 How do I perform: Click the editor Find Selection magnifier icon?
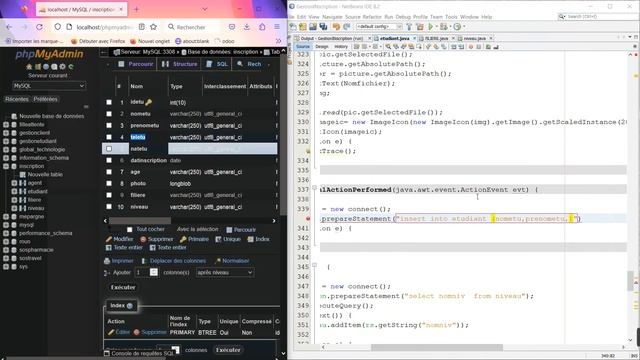(x=388, y=47)
